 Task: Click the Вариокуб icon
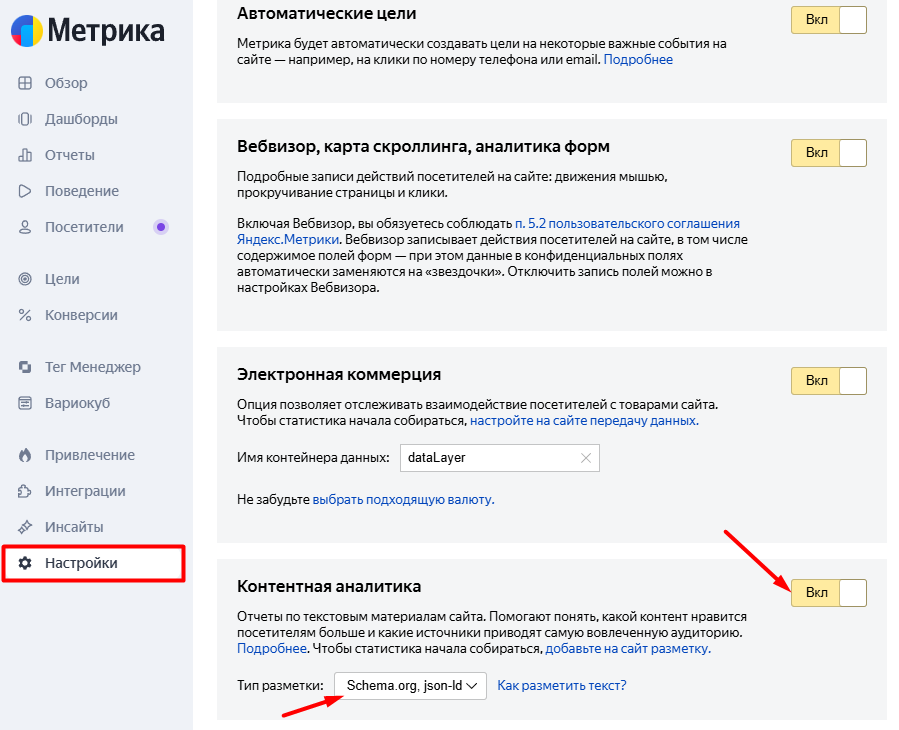coord(25,403)
